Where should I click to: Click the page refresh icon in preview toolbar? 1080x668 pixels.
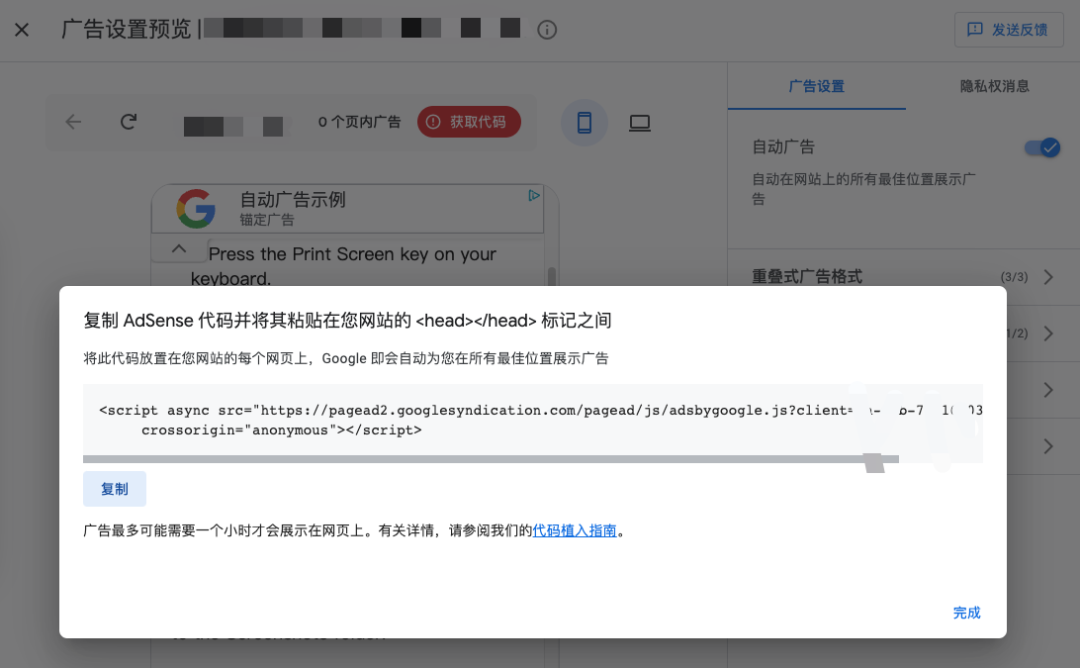128,121
